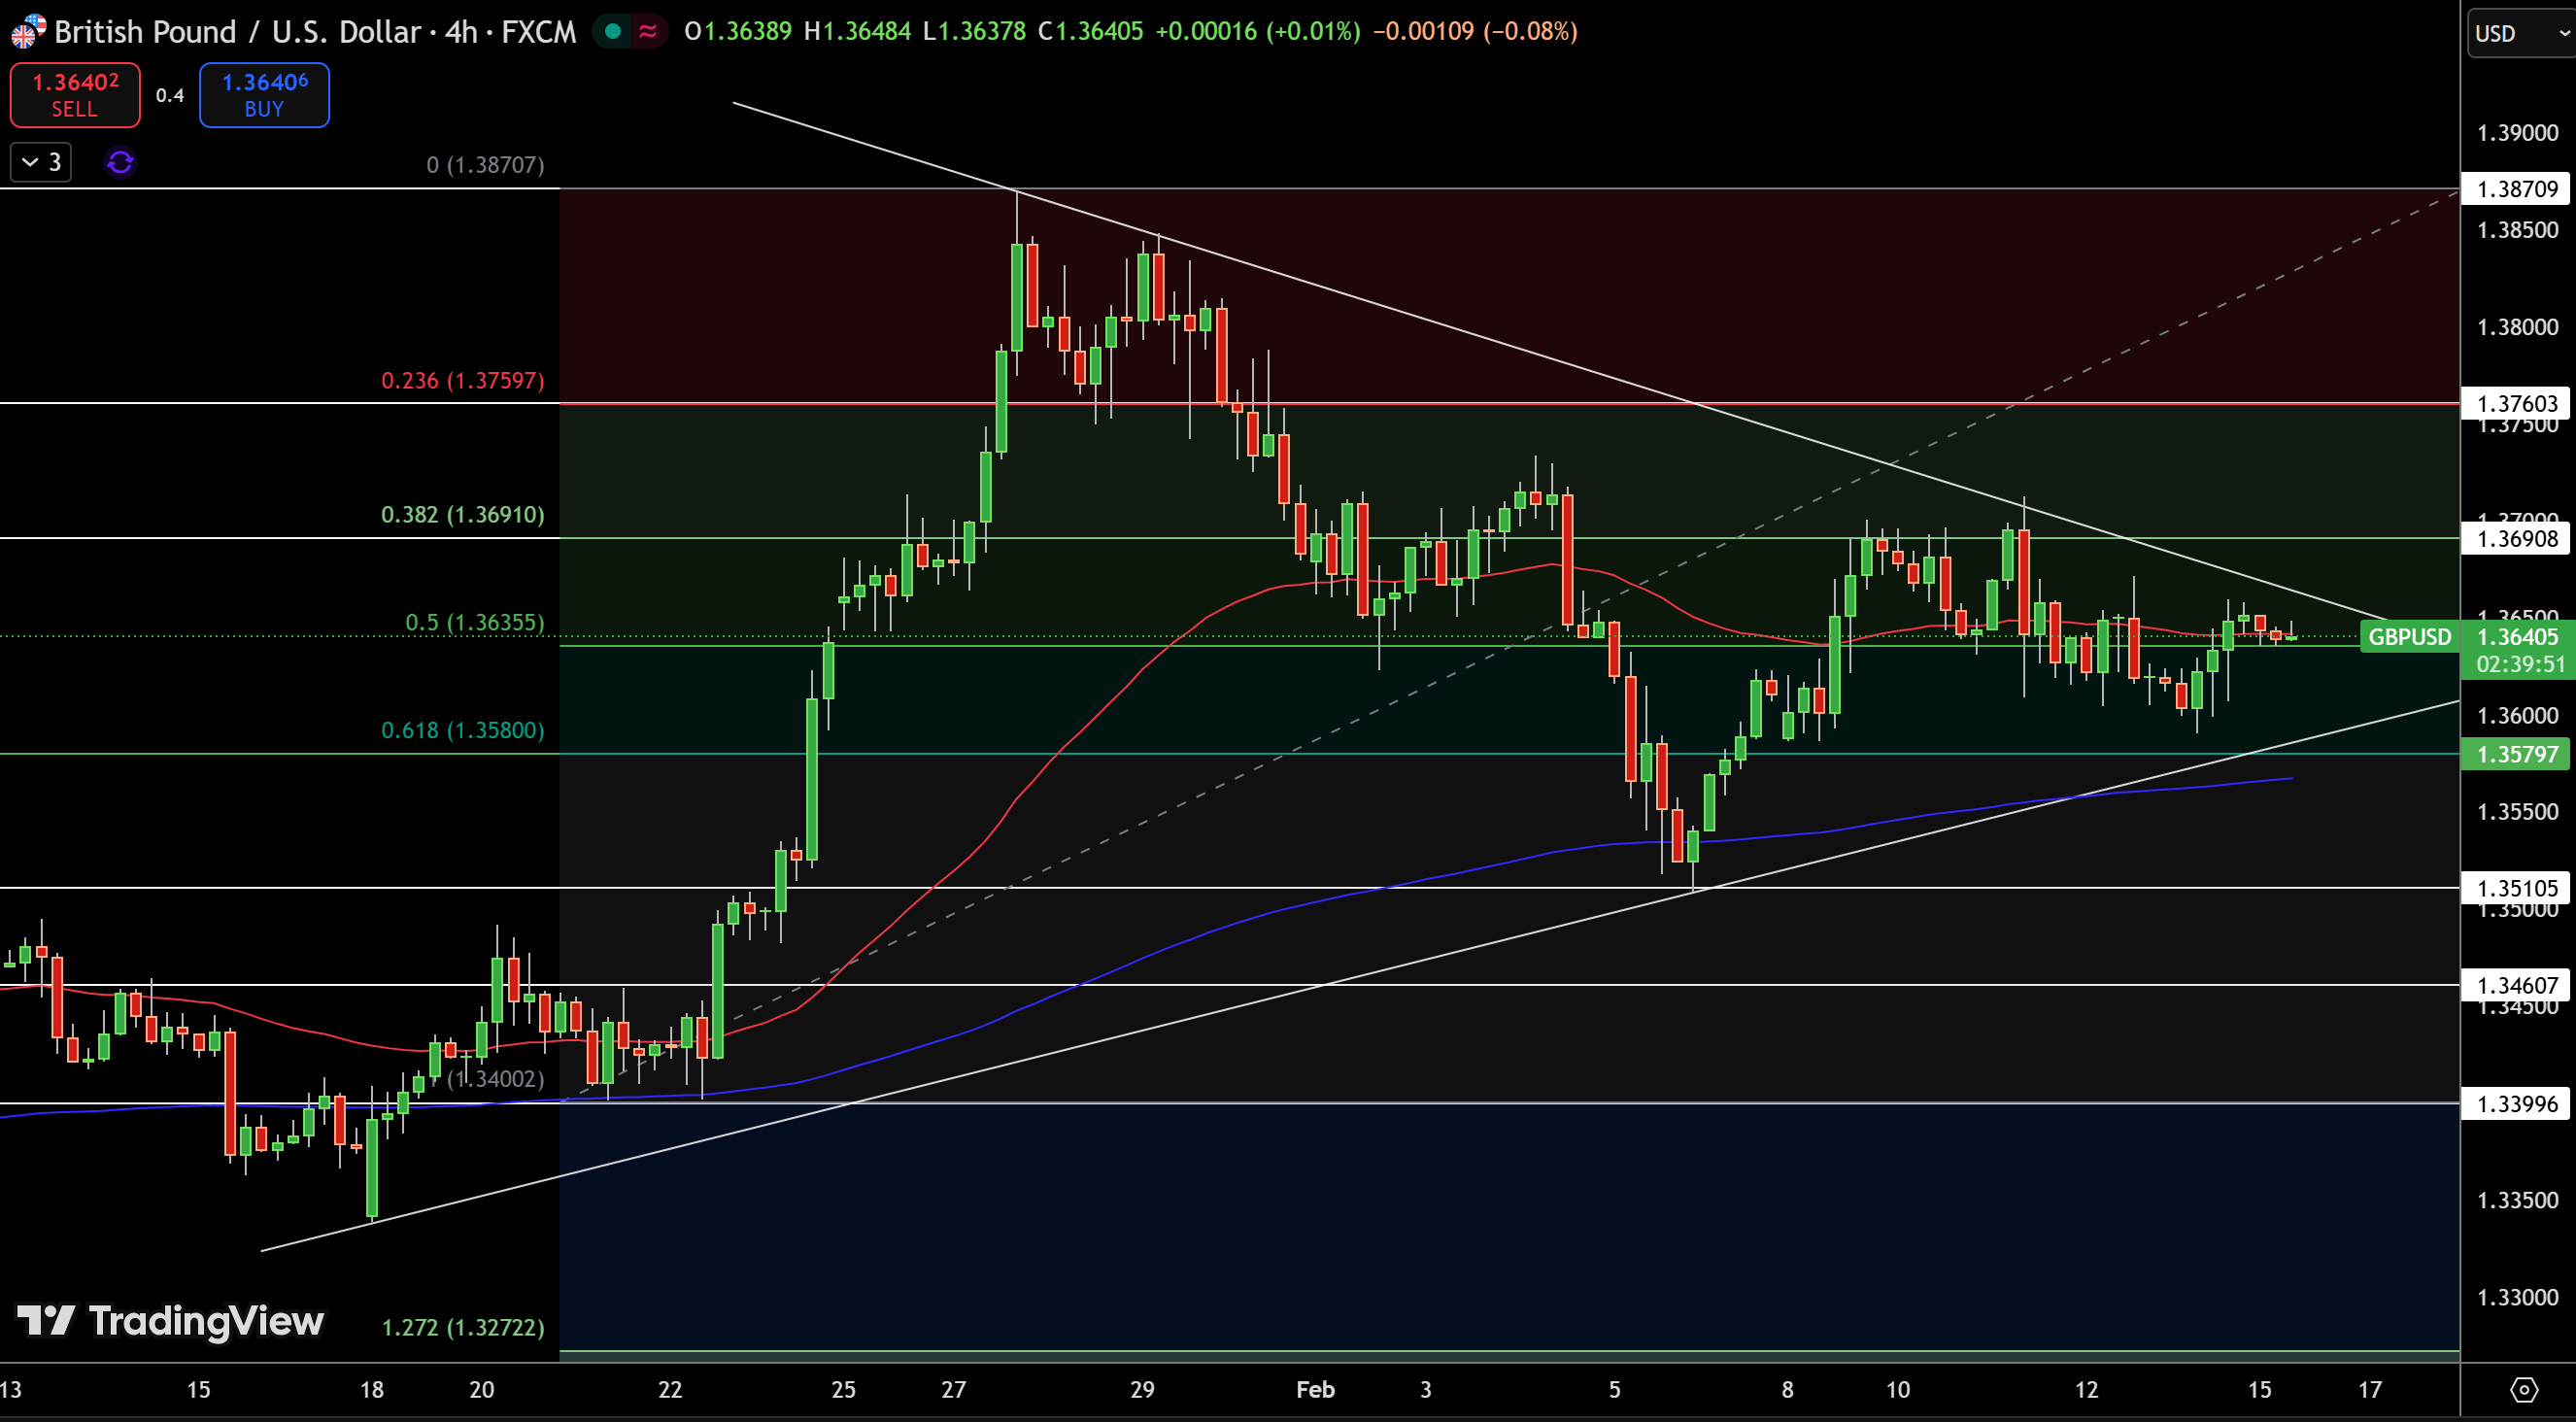
Task: Select the 0.236 (1.37597) Fibonacci level label
Action: point(463,380)
